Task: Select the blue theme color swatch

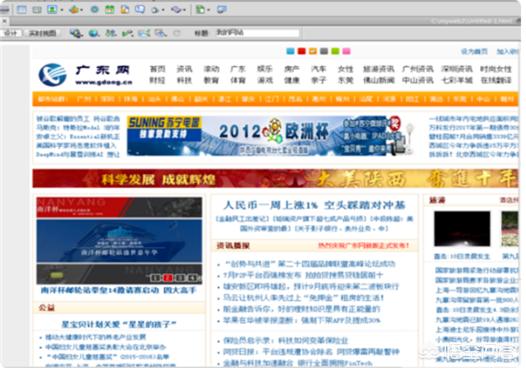Action: pos(290,51)
